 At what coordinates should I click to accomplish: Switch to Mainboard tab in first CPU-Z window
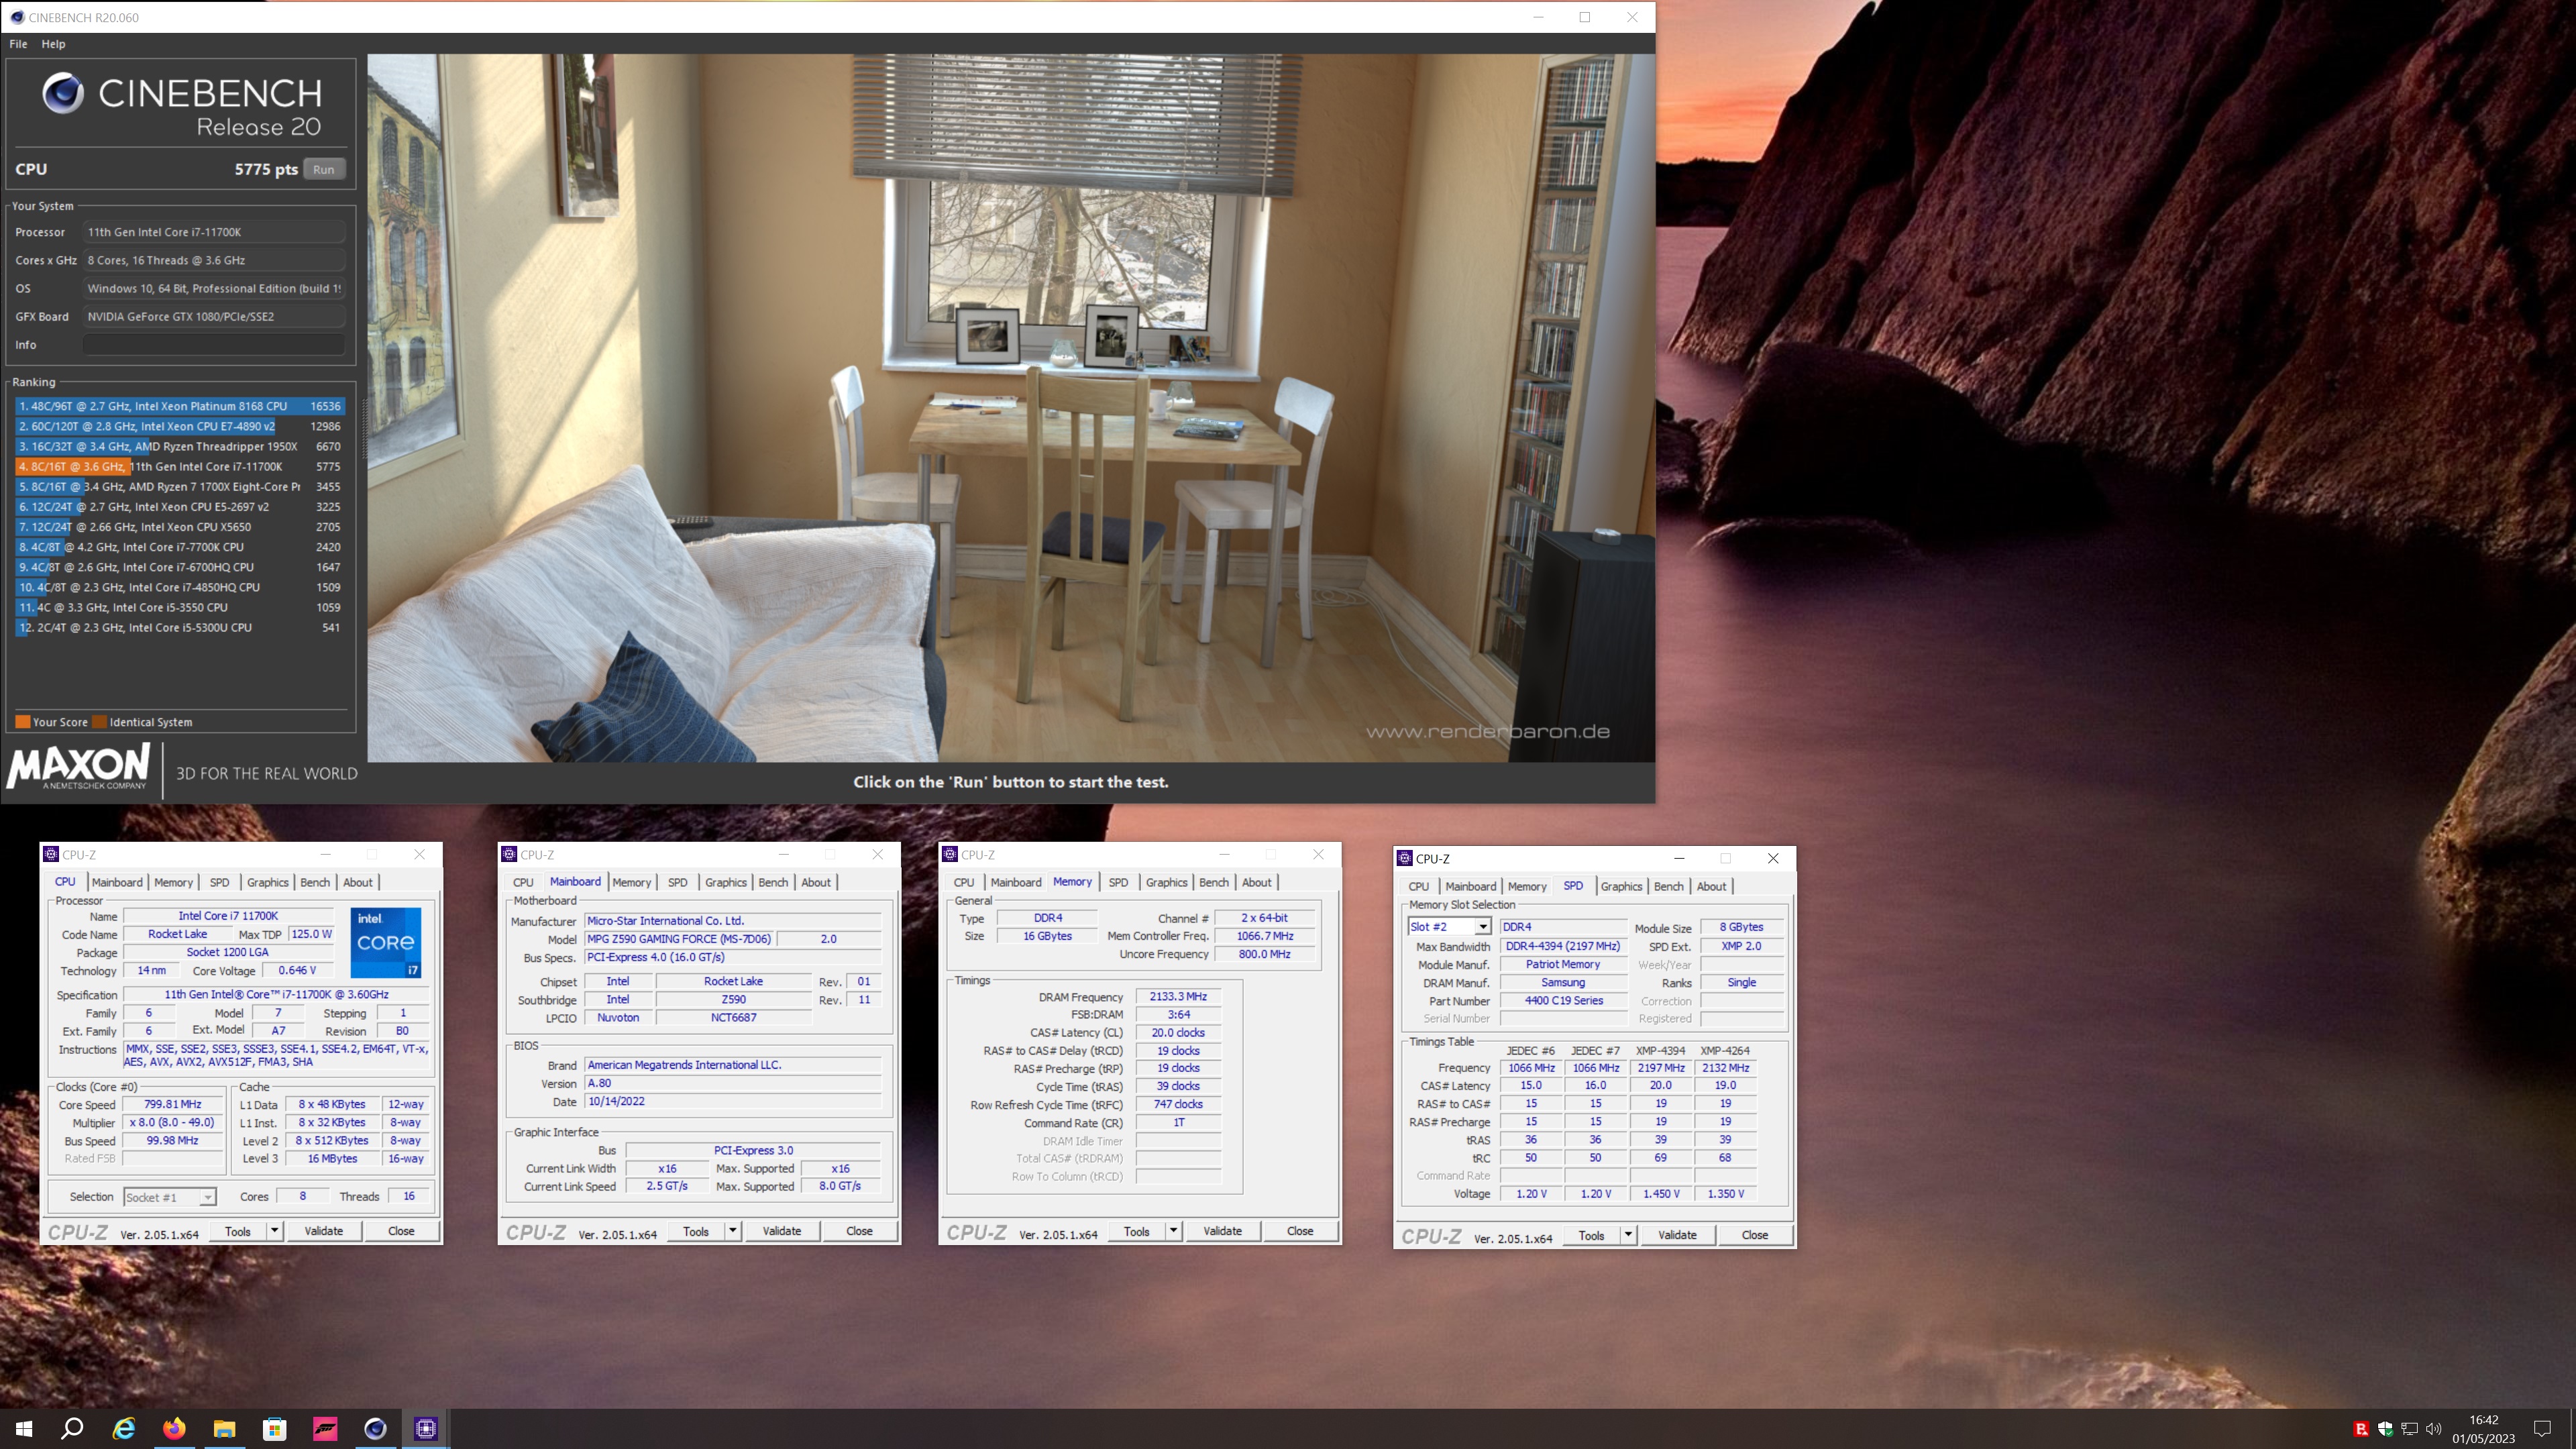[x=117, y=882]
